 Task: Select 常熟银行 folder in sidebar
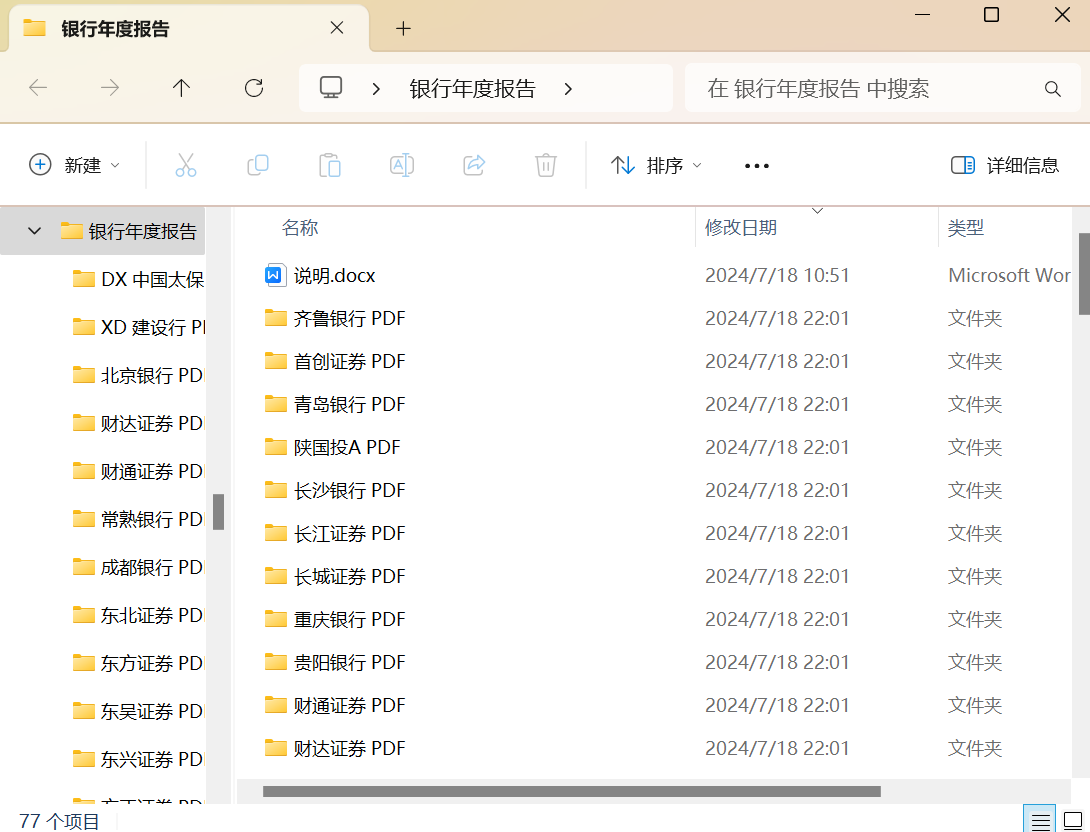tap(138, 519)
